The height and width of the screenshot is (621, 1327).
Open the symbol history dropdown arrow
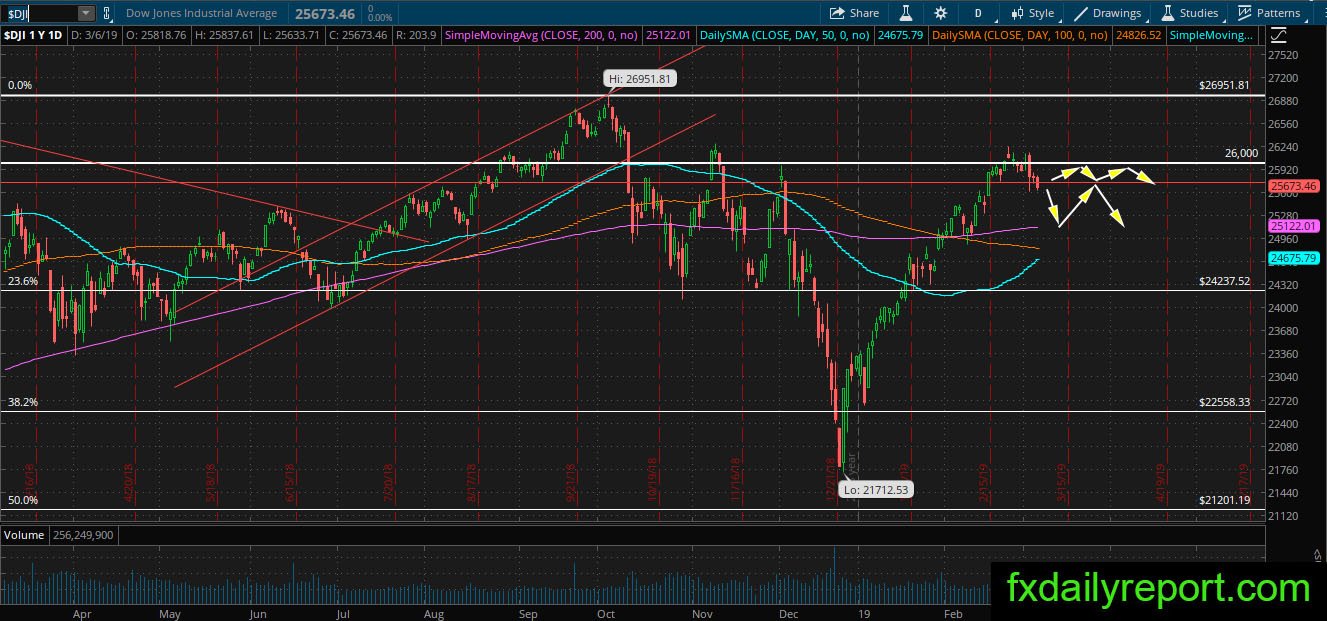(86, 13)
